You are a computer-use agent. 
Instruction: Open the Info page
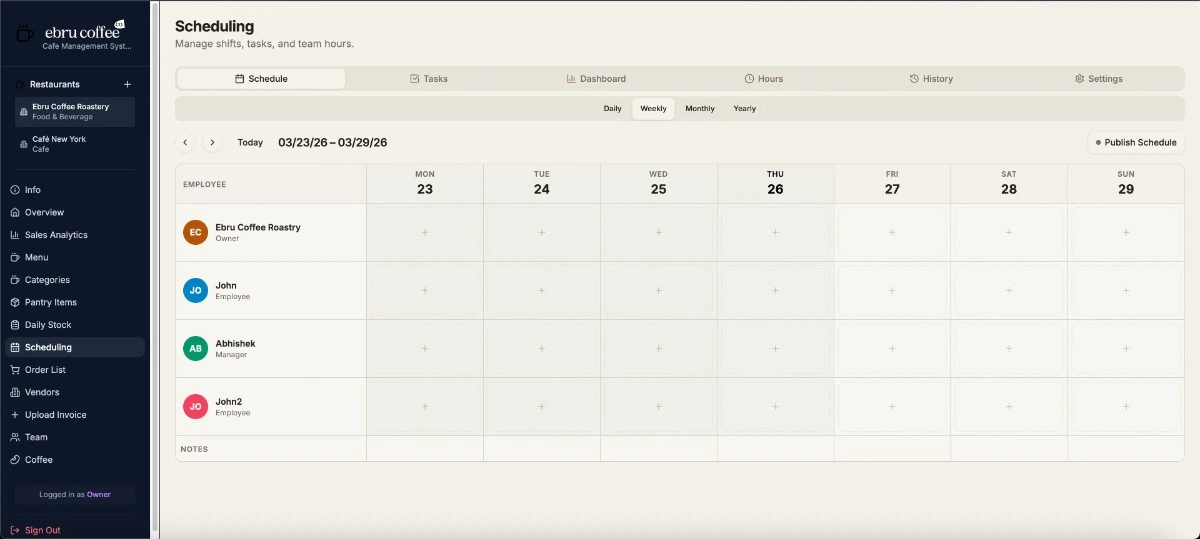tap(75, 190)
